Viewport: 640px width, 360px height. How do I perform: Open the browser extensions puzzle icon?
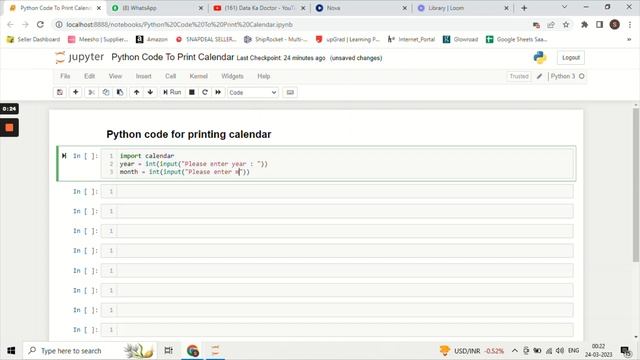coord(584,25)
